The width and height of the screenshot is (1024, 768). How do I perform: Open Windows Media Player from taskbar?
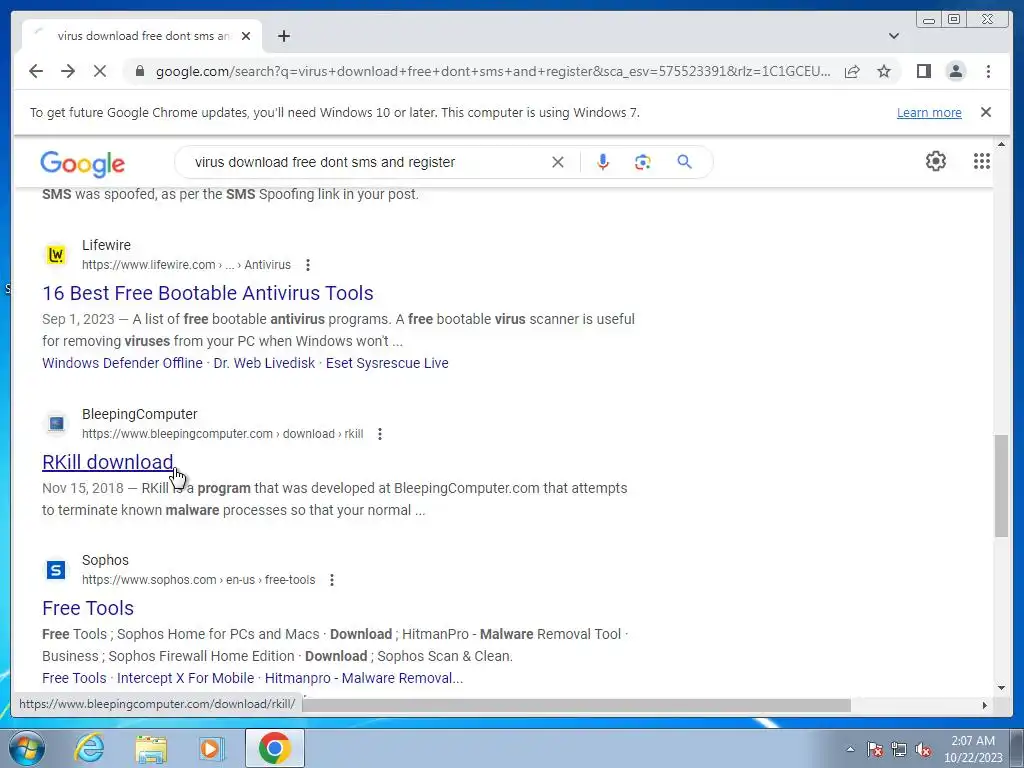(x=211, y=749)
